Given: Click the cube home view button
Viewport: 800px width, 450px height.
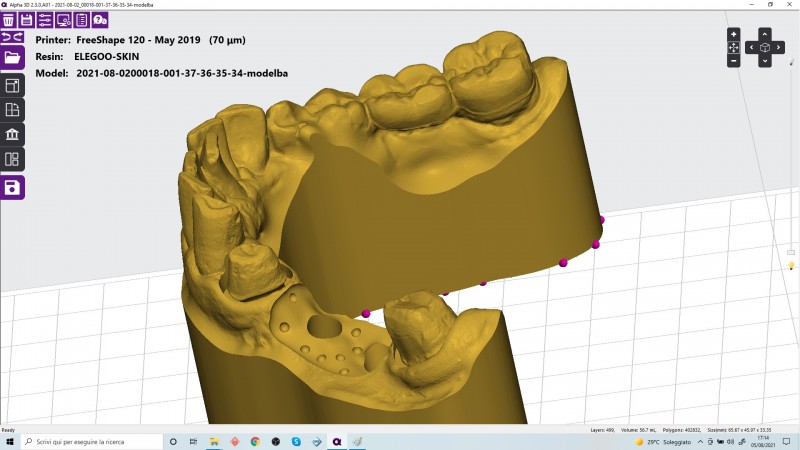Looking at the screenshot, I should coord(764,47).
